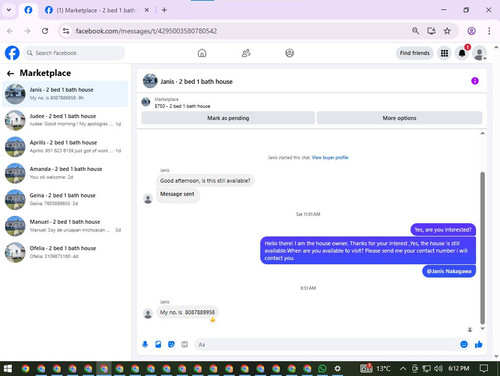Click the chat vertical scrollbar thumb
Screen dimensions: 500x376
pyautogui.click(x=482, y=248)
